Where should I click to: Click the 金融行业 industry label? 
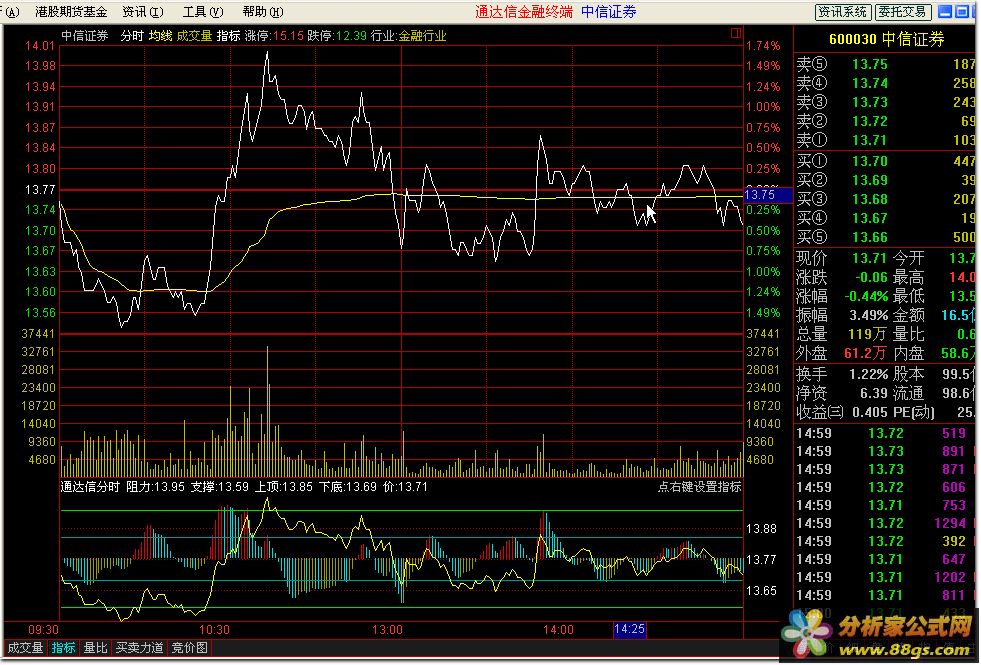click(x=422, y=36)
